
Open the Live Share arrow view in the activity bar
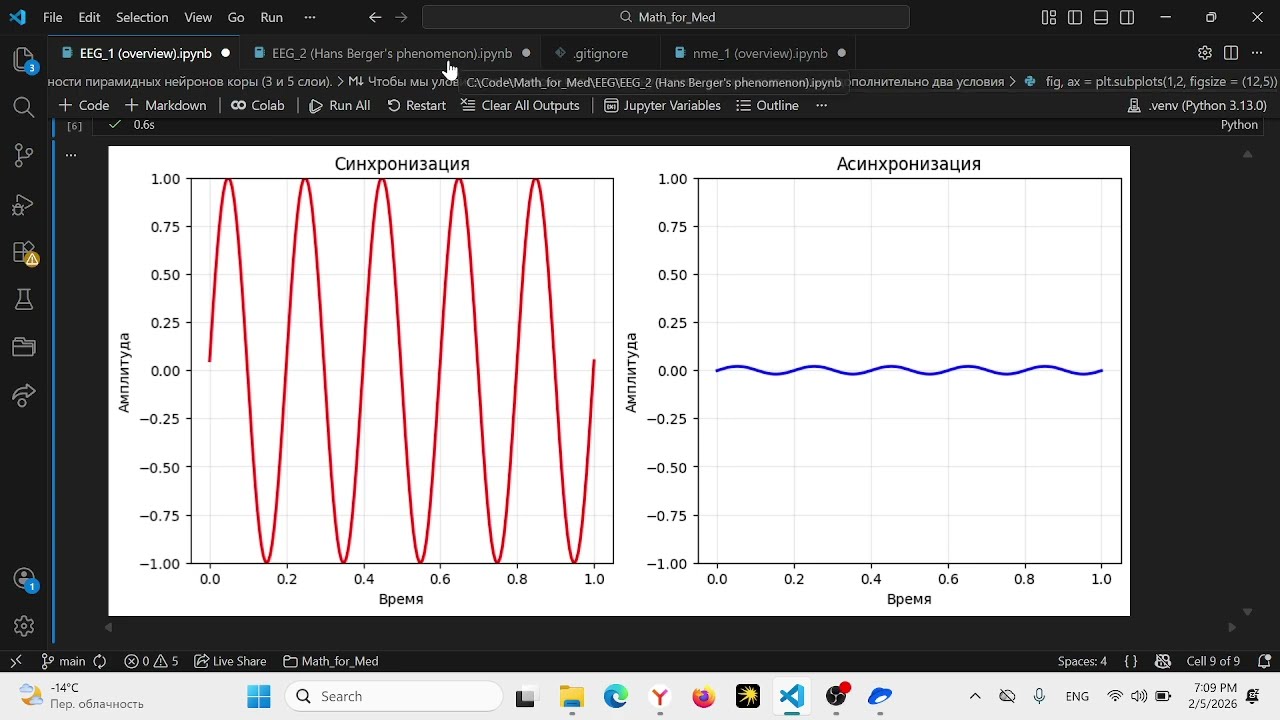tap(24, 395)
